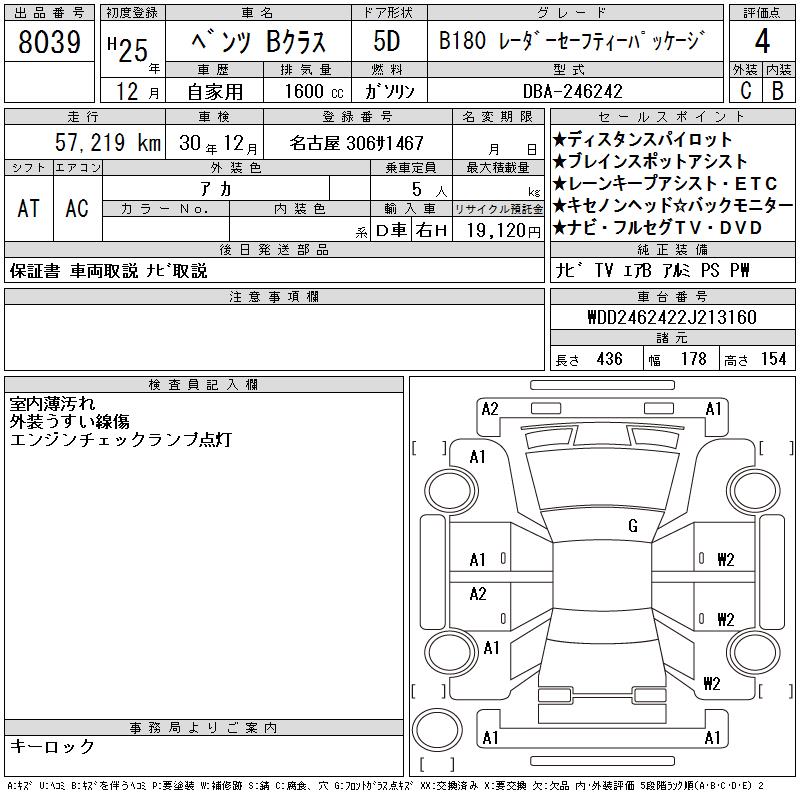The height and width of the screenshot is (800, 800).
Task: Click the G mark on the windshield
Action: point(632,526)
